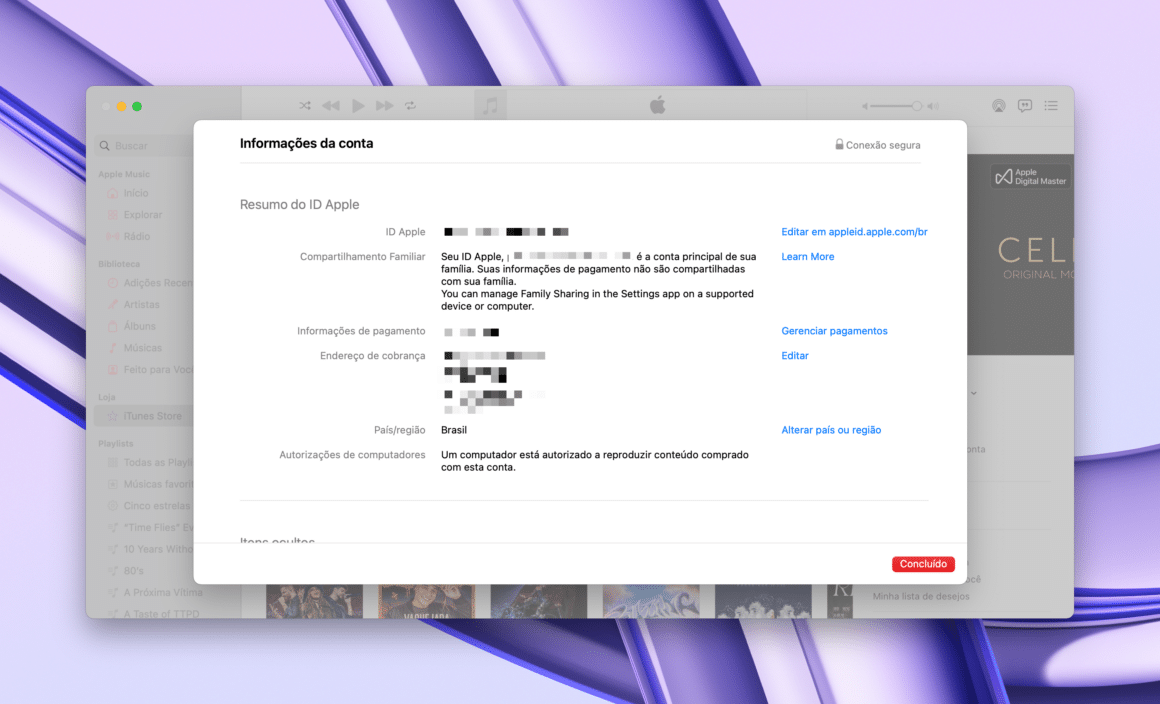Open the Rádio section in the sidebar
This screenshot has height=704, width=1160.
tap(137, 236)
